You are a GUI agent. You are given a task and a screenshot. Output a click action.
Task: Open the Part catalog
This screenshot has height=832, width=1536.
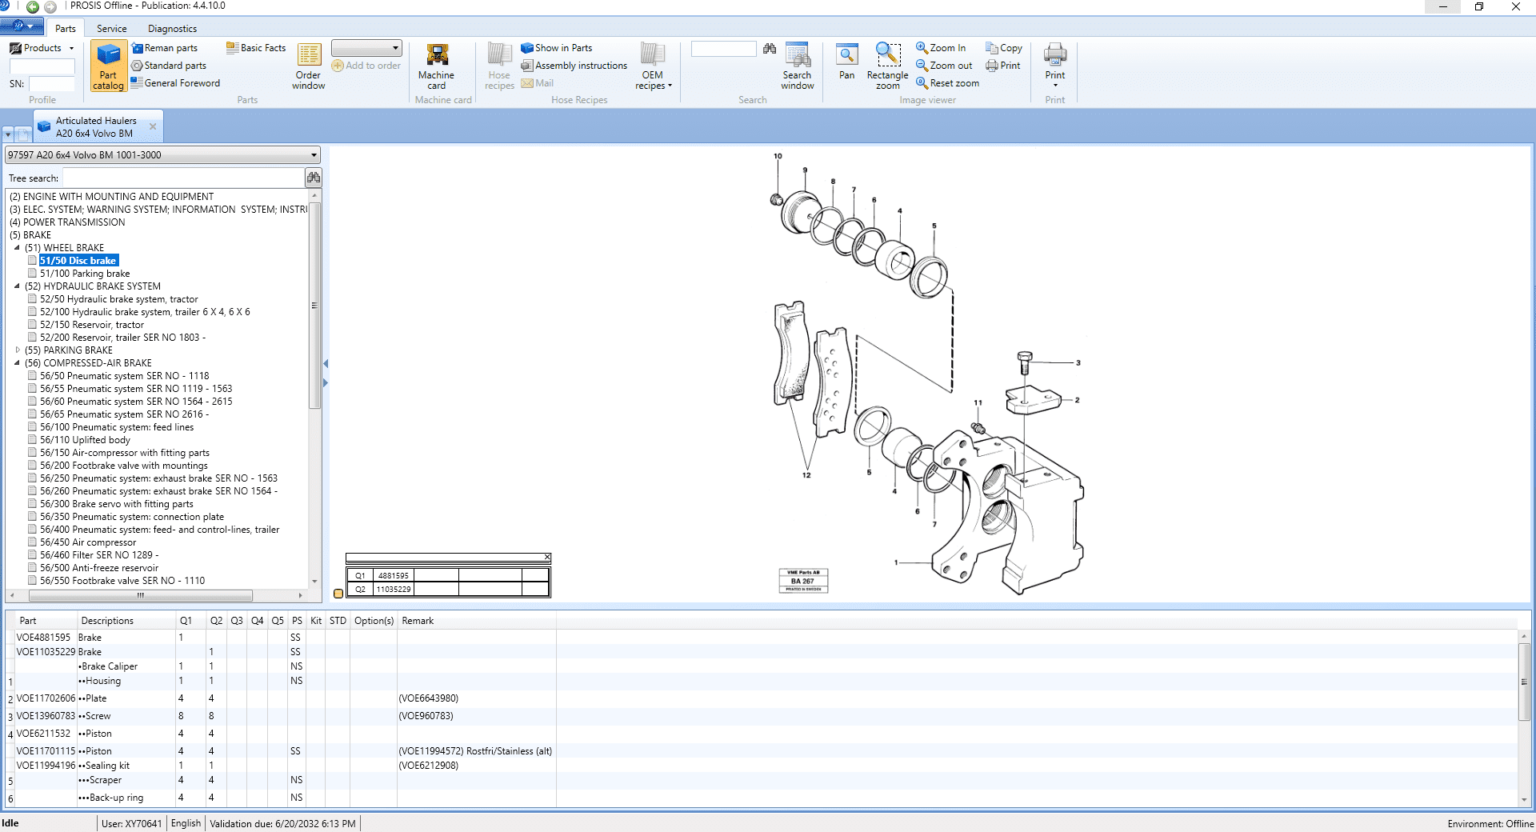pyautogui.click(x=108, y=66)
